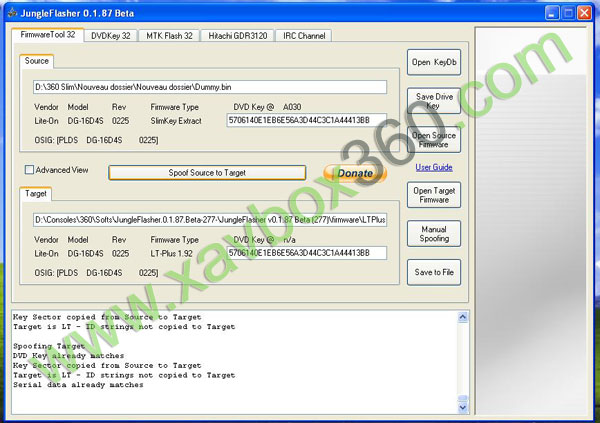Viewport: 600px width, 423px height.
Task: Click the log scrollbar down arrow
Action: 463,407
